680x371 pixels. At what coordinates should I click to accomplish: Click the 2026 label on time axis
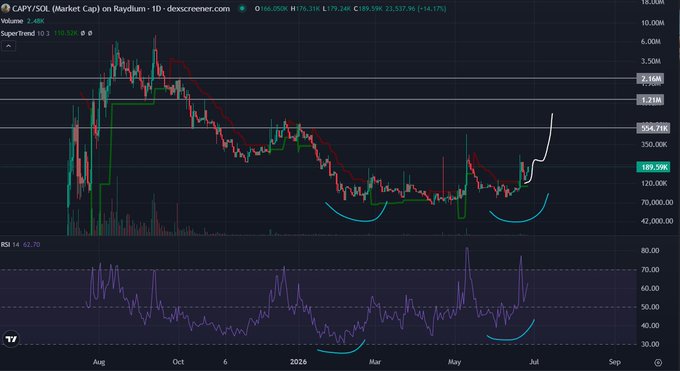click(x=298, y=362)
